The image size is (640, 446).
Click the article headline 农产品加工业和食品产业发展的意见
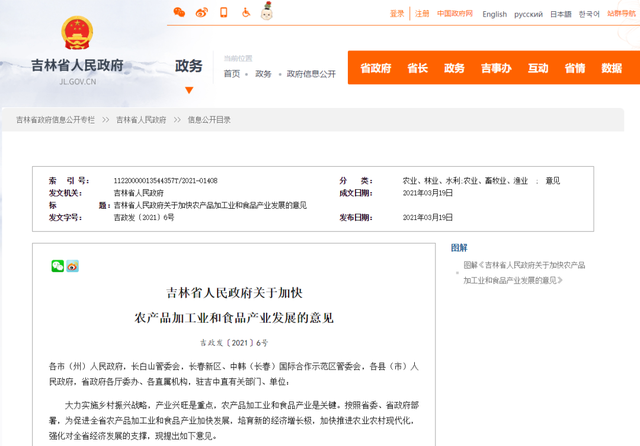234,318
